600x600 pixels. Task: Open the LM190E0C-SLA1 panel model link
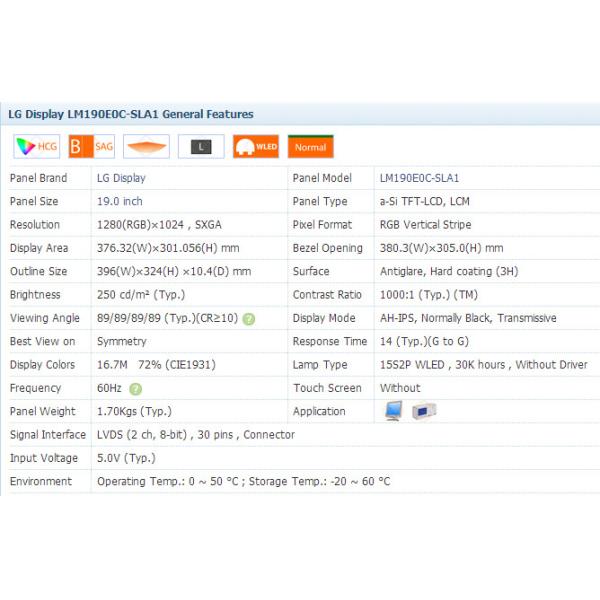419,178
